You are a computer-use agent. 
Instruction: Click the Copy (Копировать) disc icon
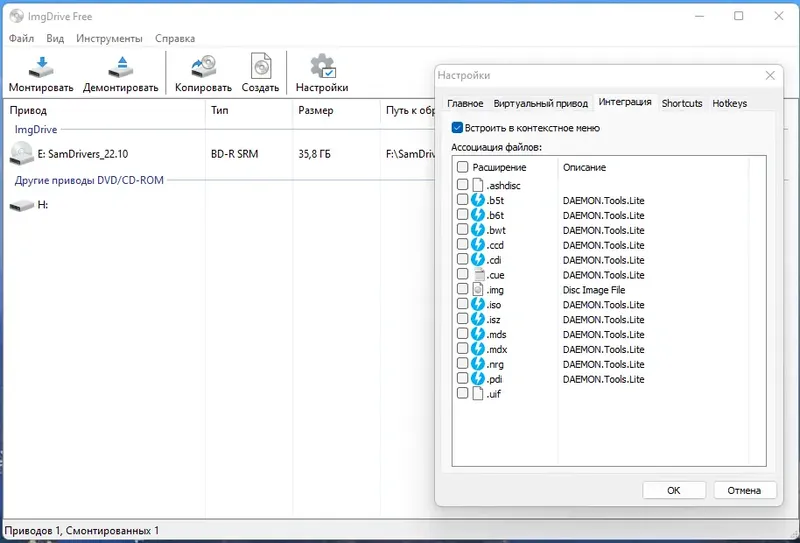pos(204,67)
